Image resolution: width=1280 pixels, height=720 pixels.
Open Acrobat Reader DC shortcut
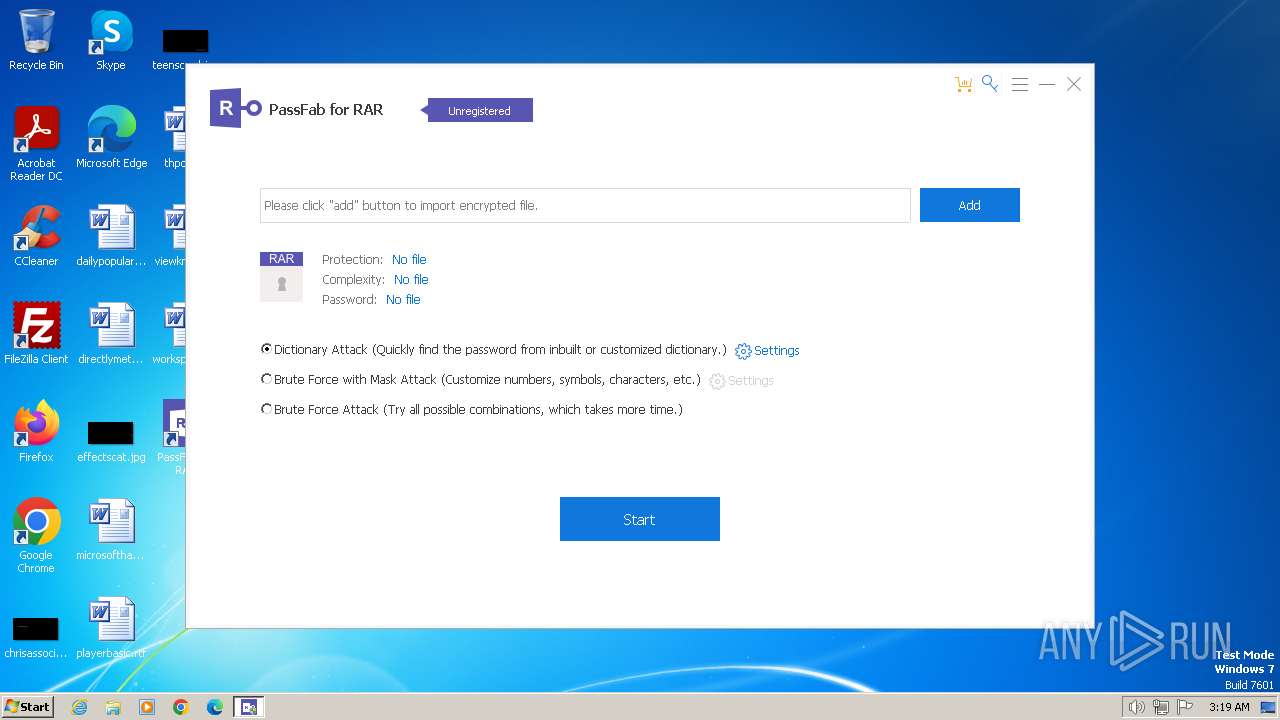(x=36, y=144)
